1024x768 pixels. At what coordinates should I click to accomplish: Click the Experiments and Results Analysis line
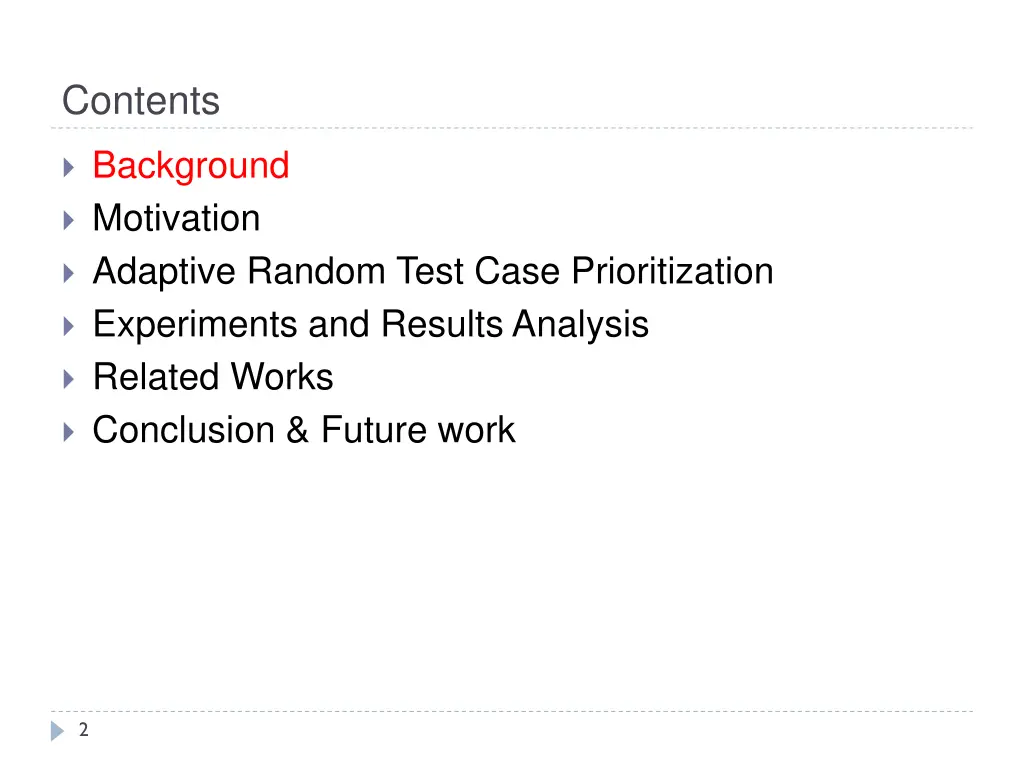pyautogui.click(x=371, y=325)
